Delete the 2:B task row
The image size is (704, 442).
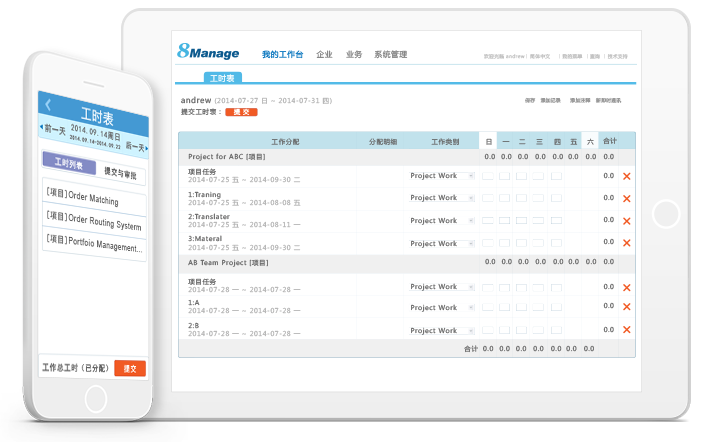627,330
